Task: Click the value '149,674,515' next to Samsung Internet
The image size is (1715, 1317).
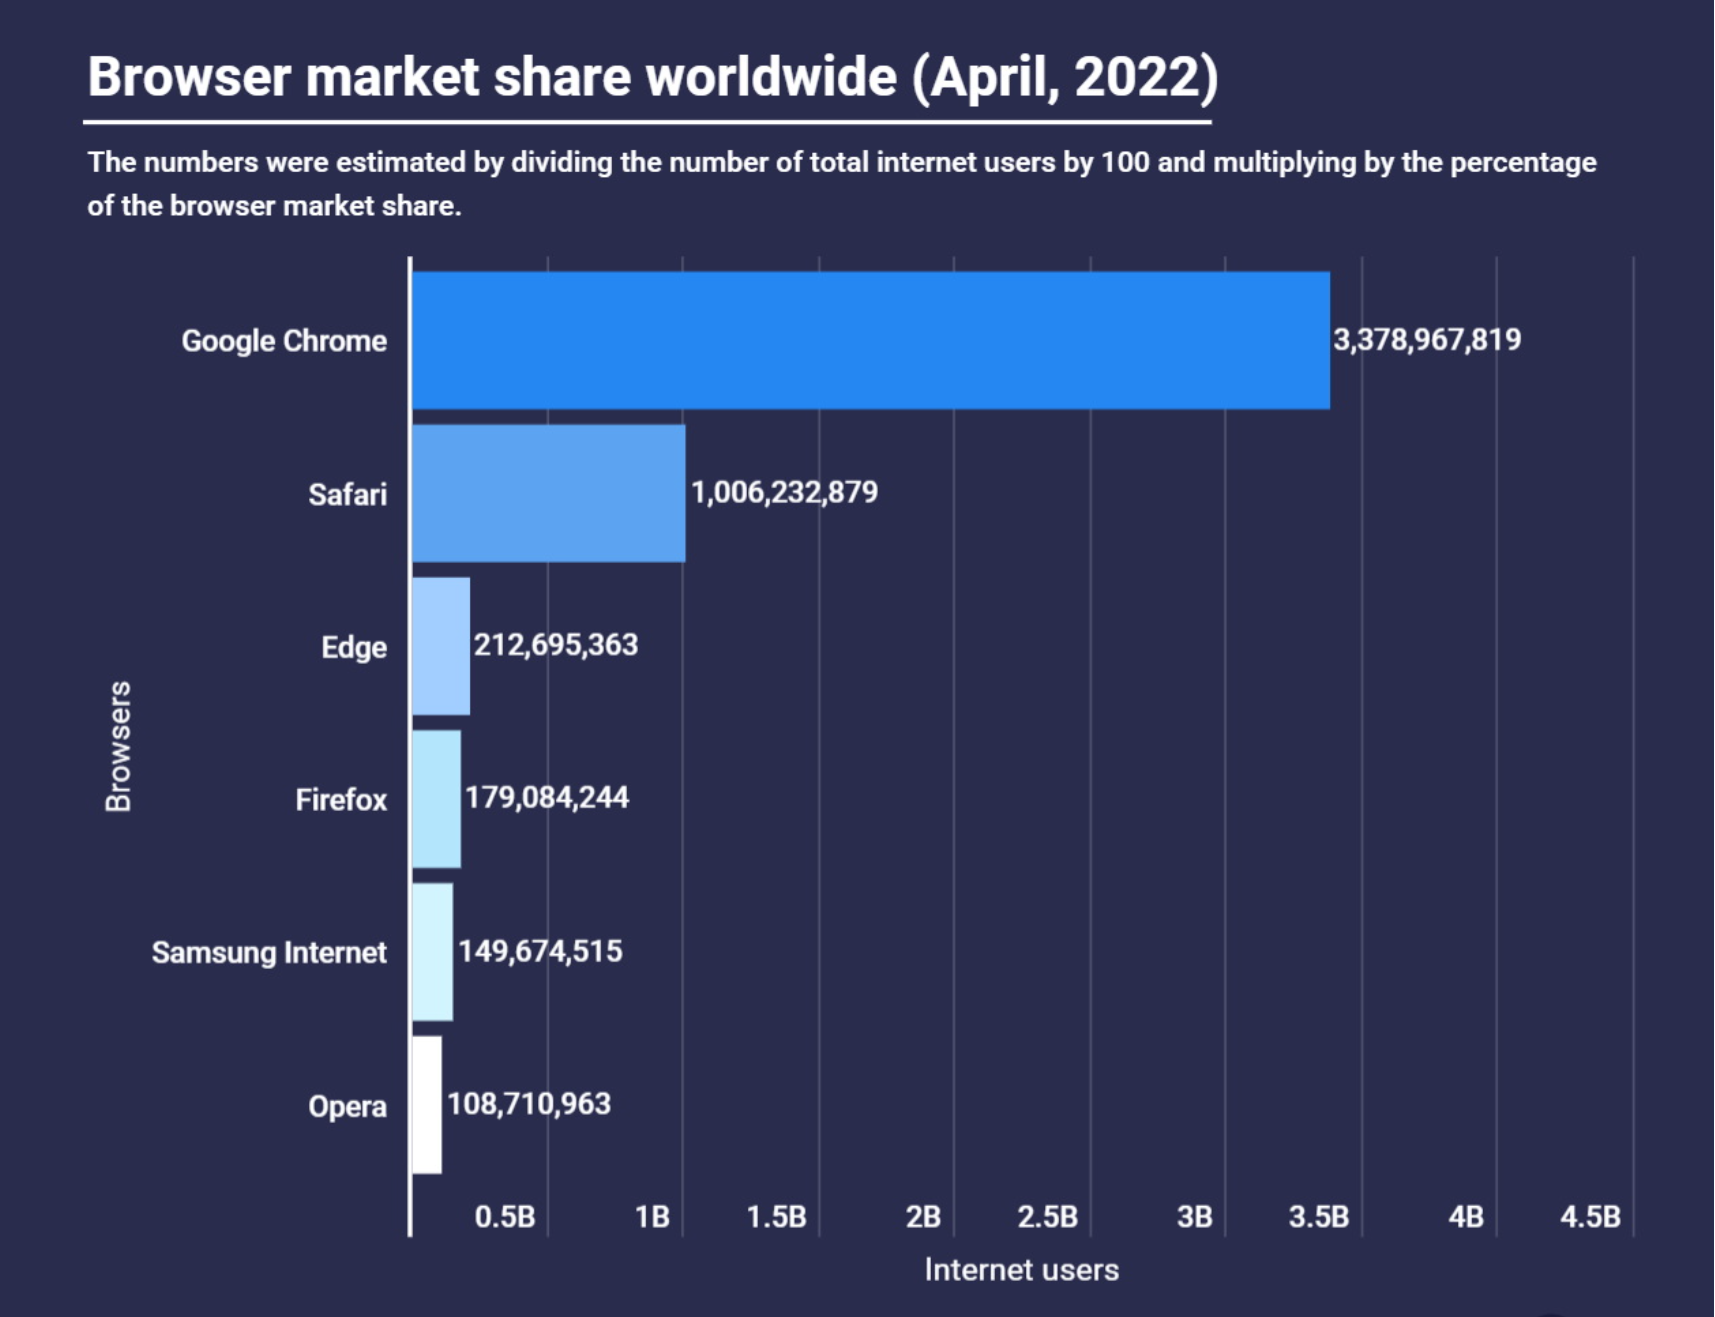Action: point(540,951)
